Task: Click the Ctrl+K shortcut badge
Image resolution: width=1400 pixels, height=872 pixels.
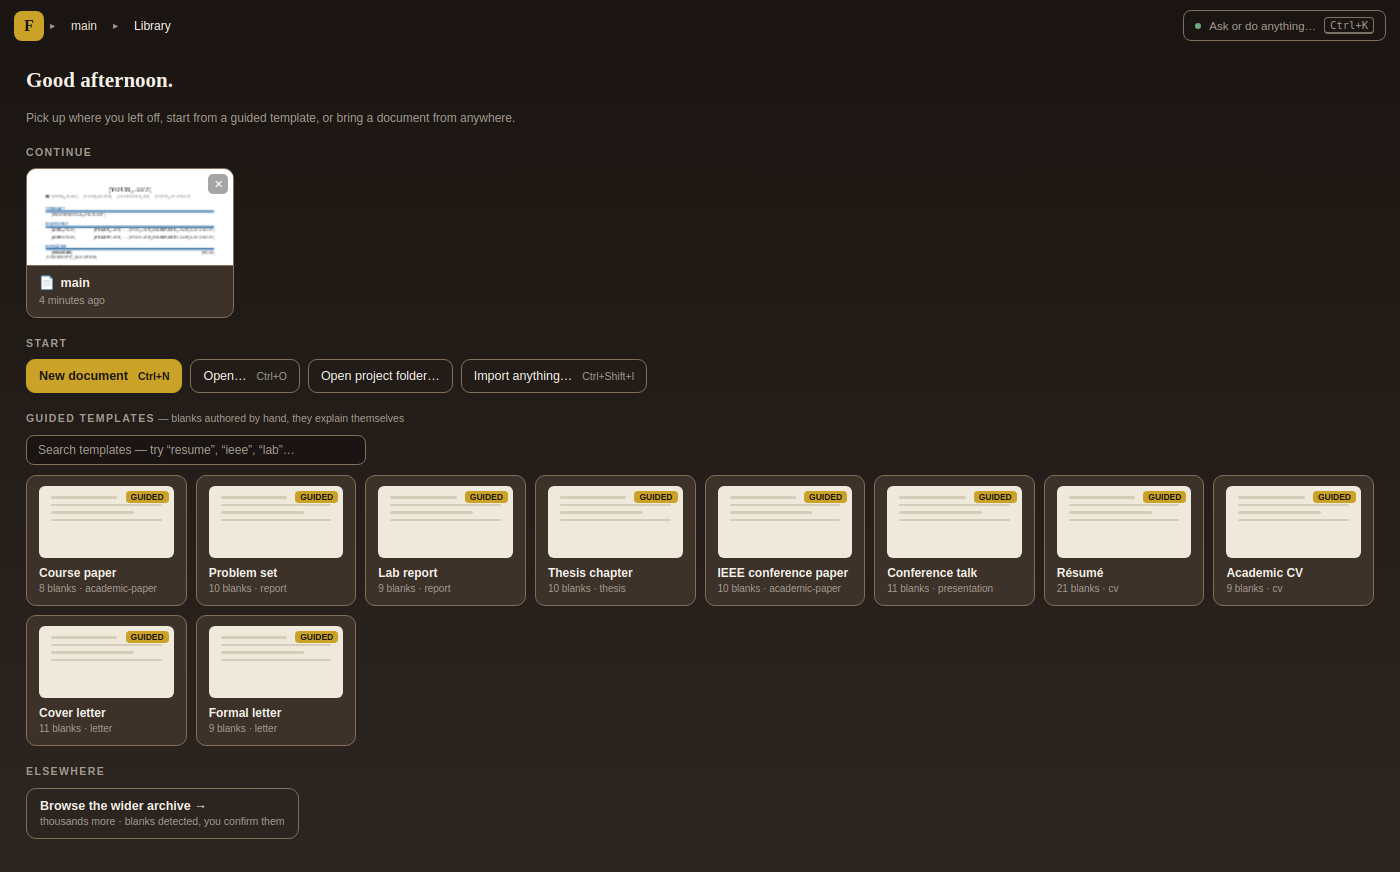Action: tap(1349, 26)
